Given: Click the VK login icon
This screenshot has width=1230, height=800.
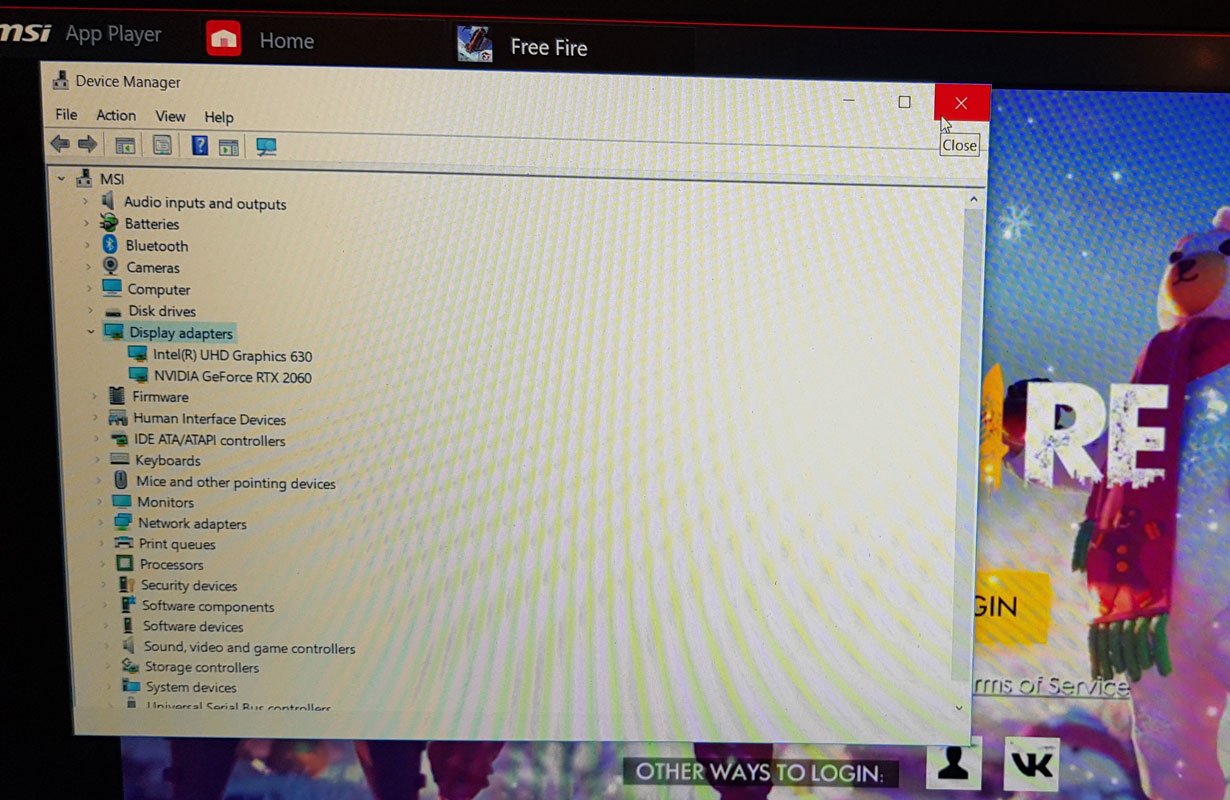Looking at the screenshot, I should pyautogui.click(x=1030, y=765).
